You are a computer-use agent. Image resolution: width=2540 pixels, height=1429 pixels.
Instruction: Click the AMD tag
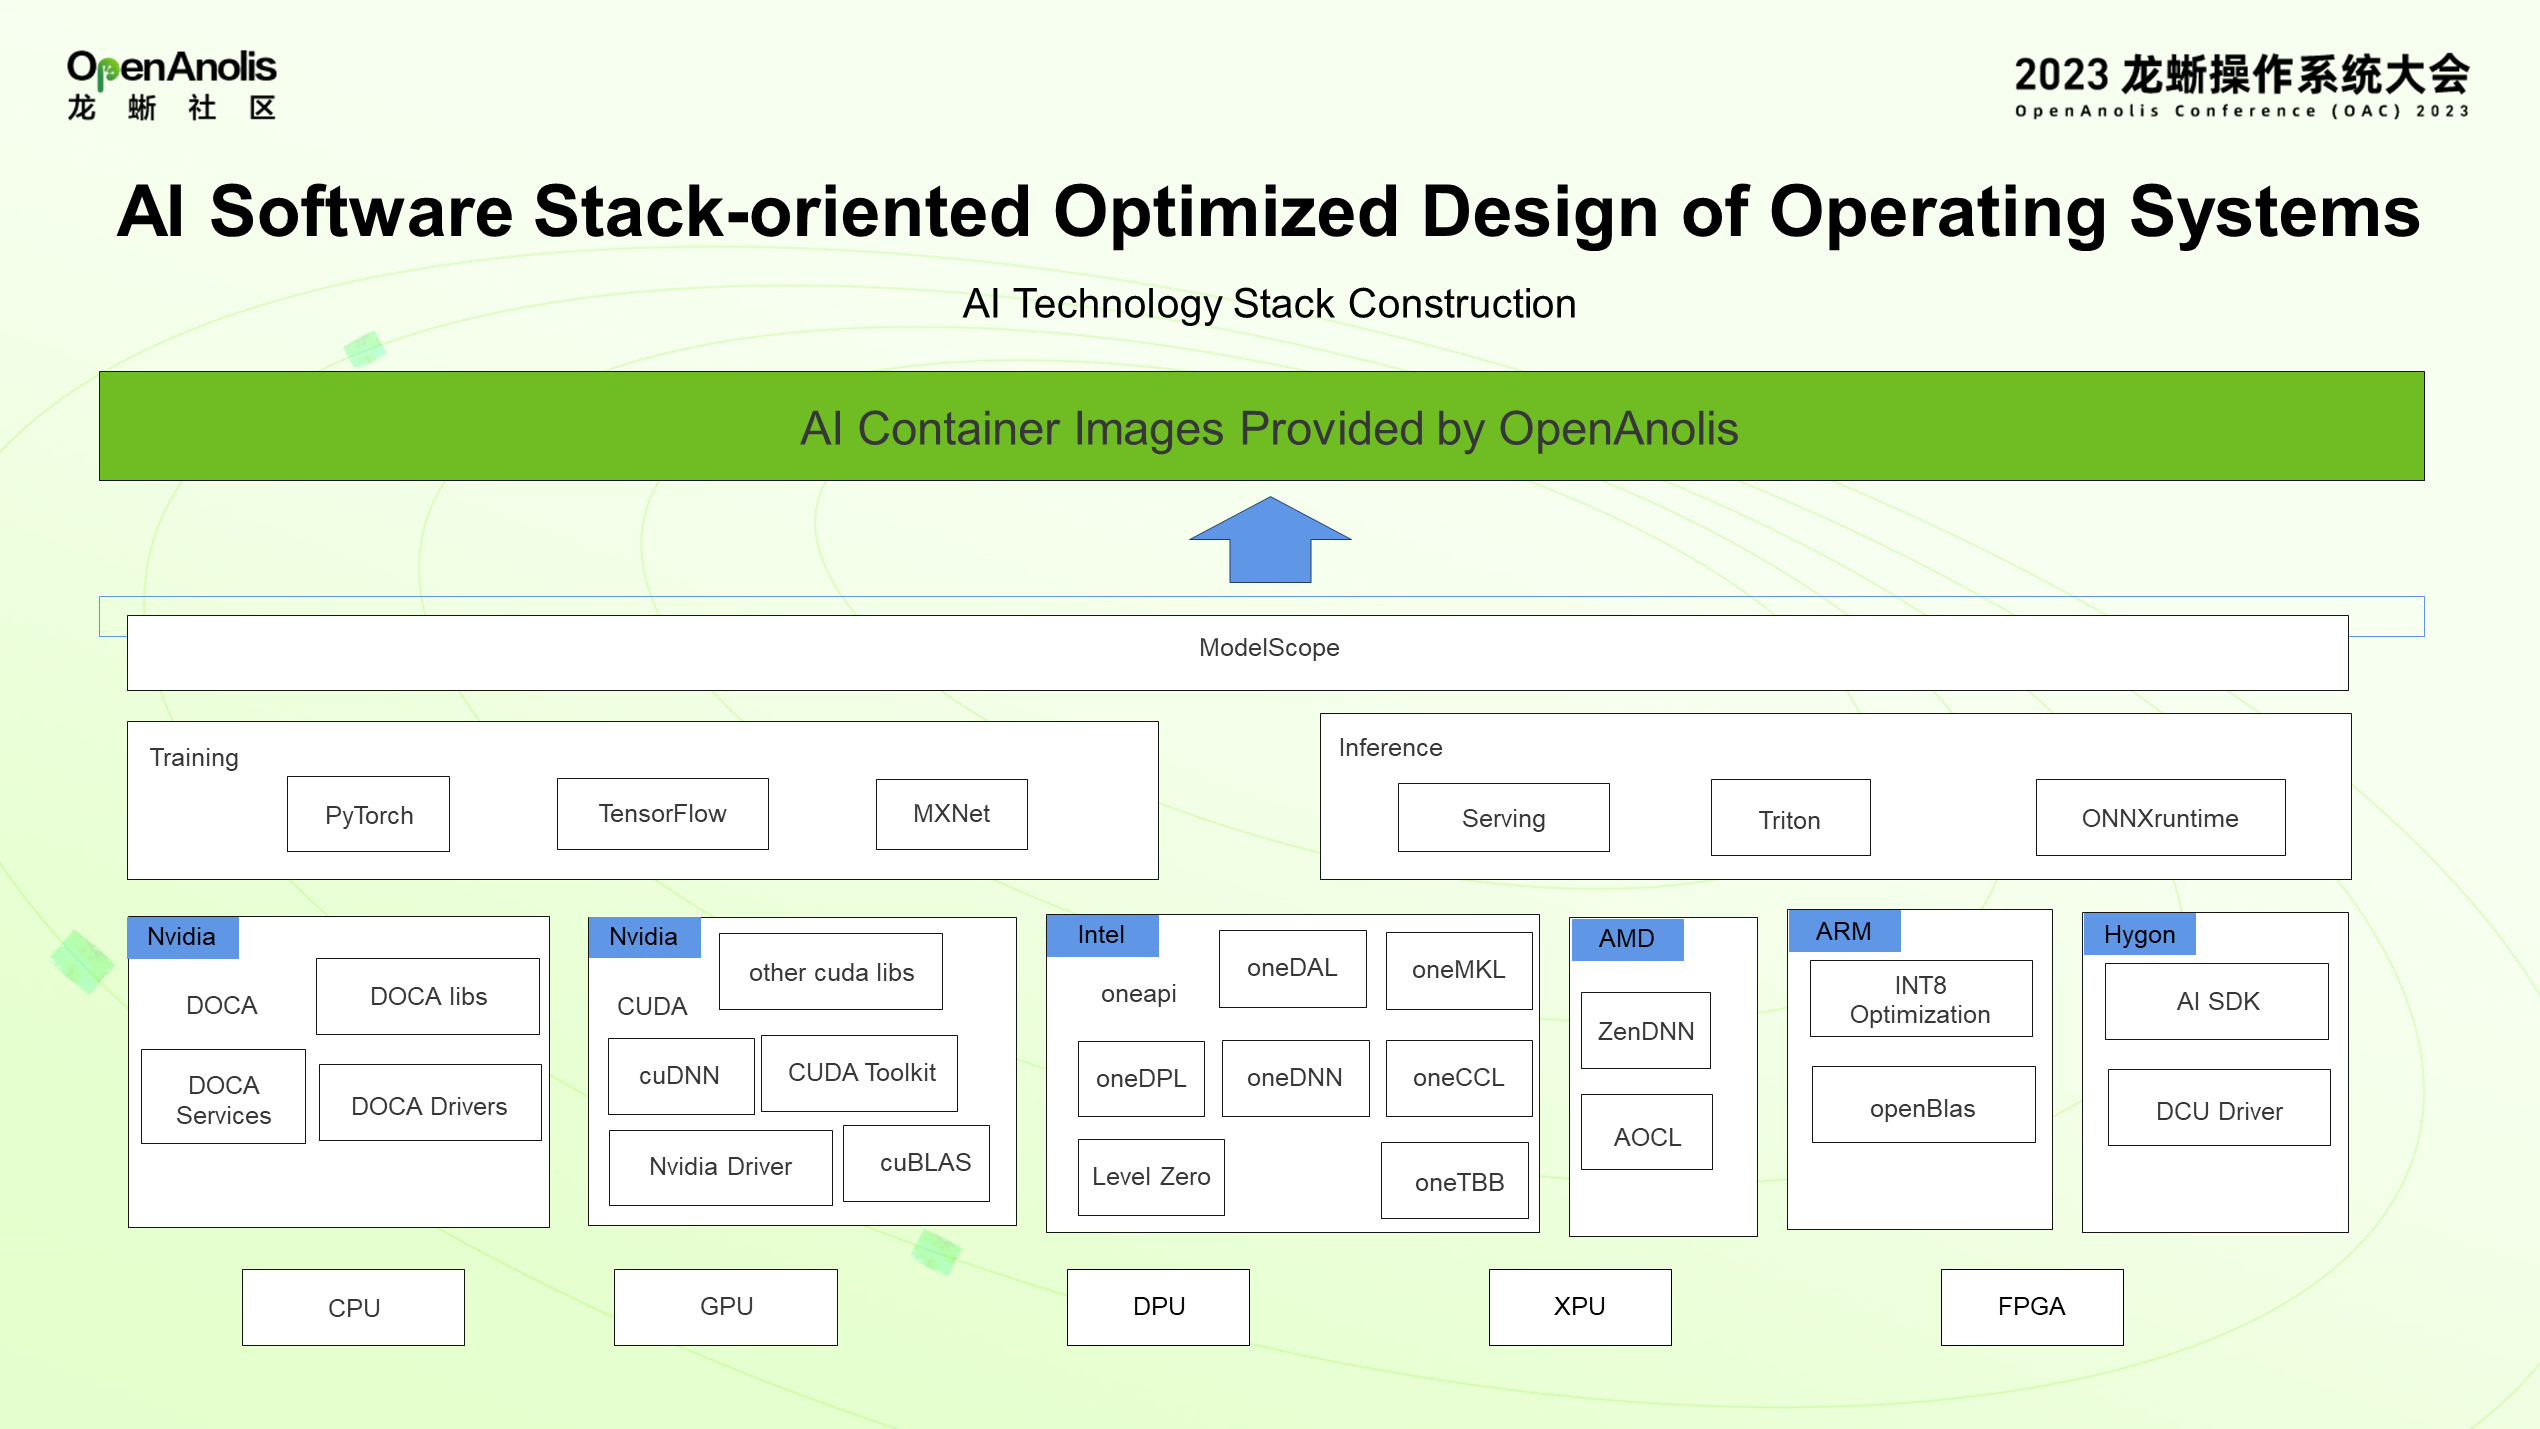tap(1627, 939)
